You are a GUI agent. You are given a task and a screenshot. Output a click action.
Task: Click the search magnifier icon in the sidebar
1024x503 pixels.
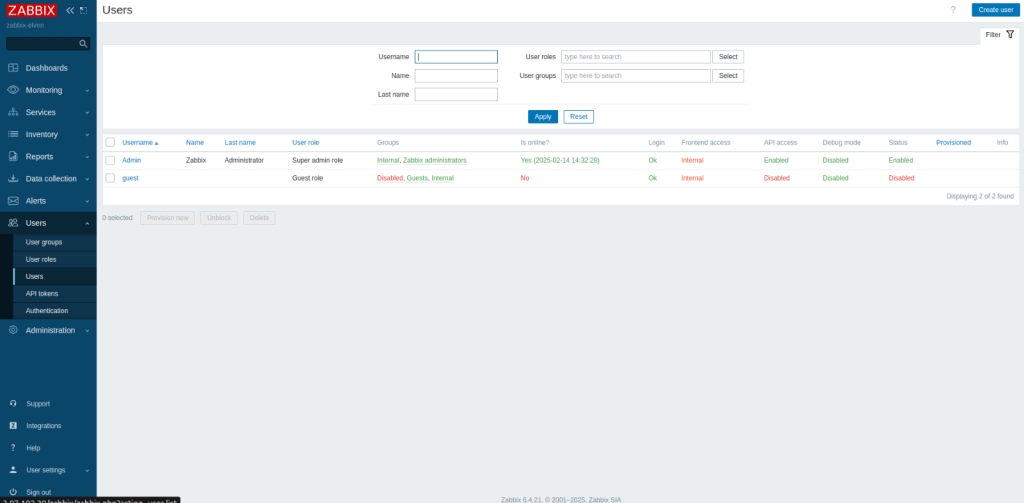83,44
